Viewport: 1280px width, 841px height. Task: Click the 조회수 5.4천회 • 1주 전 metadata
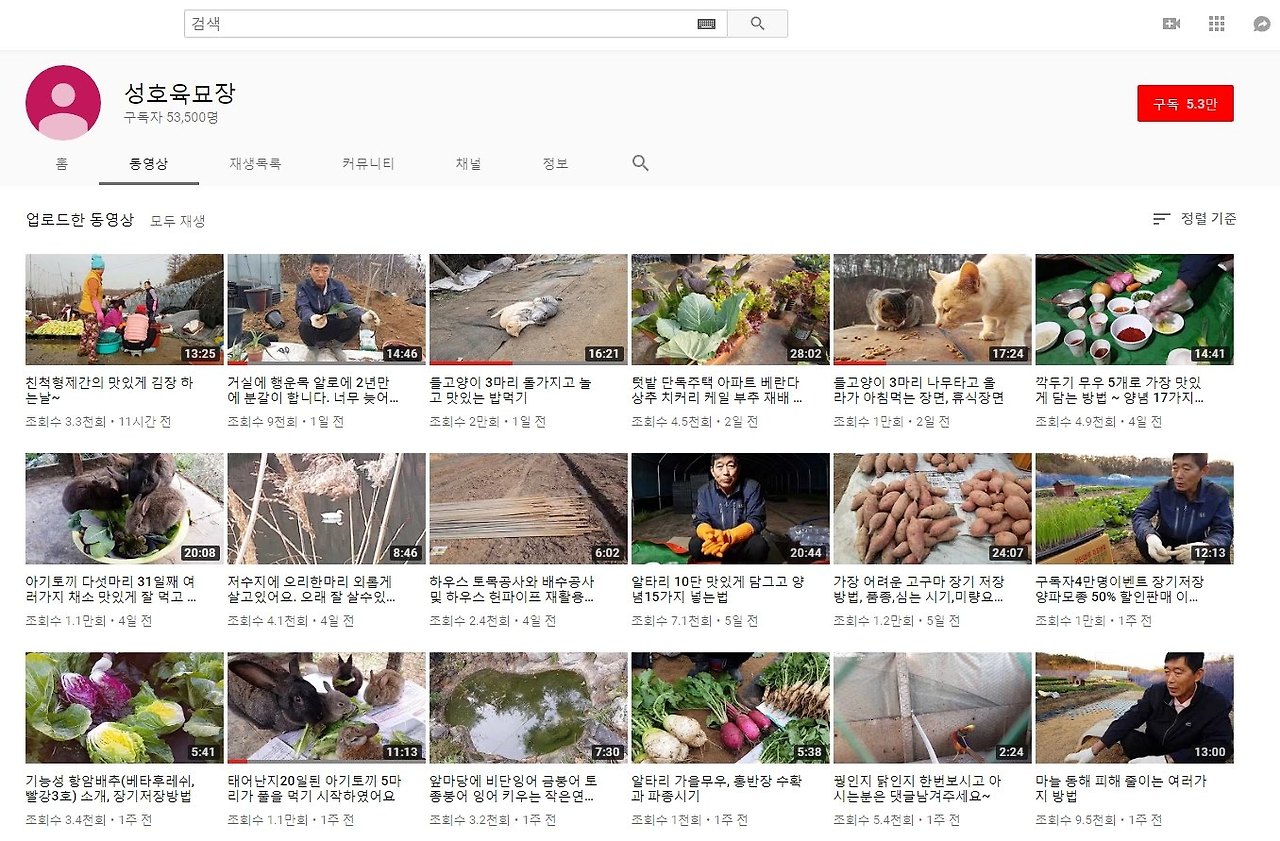coord(897,820)
